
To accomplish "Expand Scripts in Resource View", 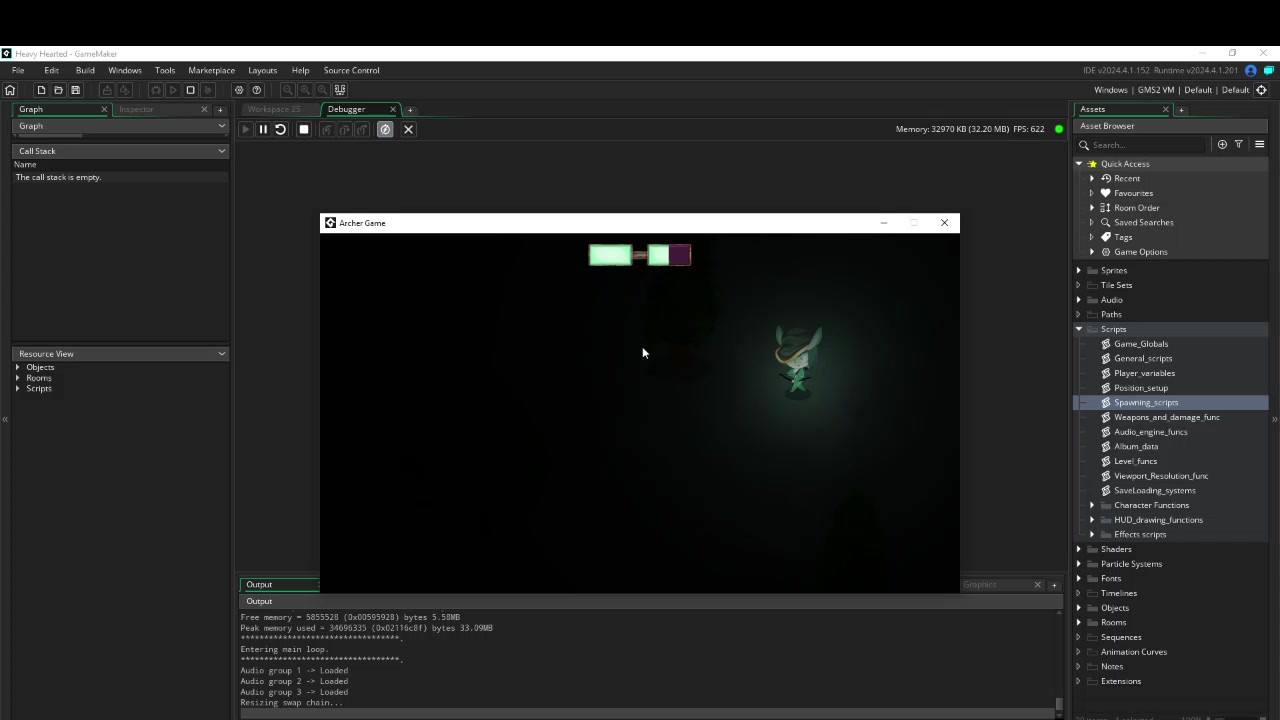I will [x=18, y=388].
